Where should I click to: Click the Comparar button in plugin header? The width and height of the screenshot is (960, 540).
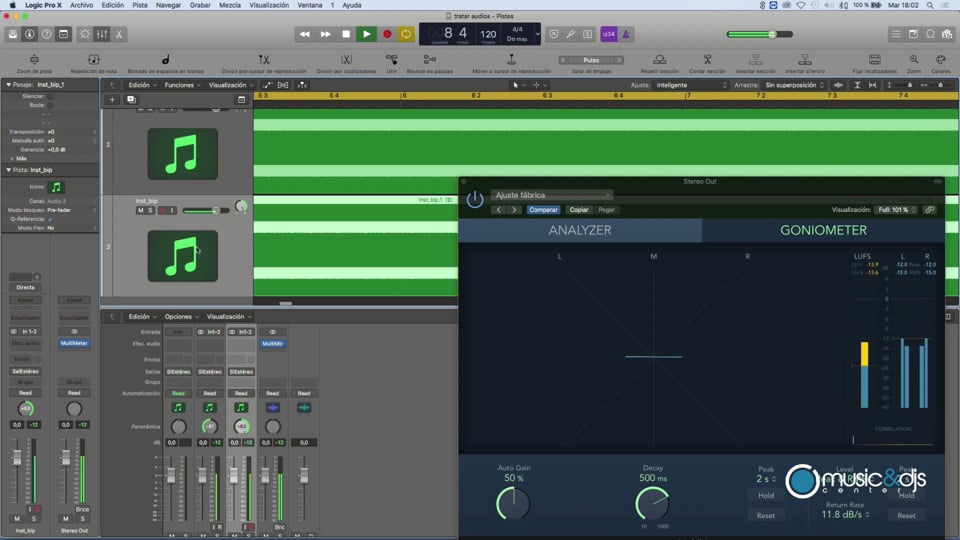coord(543,210)
